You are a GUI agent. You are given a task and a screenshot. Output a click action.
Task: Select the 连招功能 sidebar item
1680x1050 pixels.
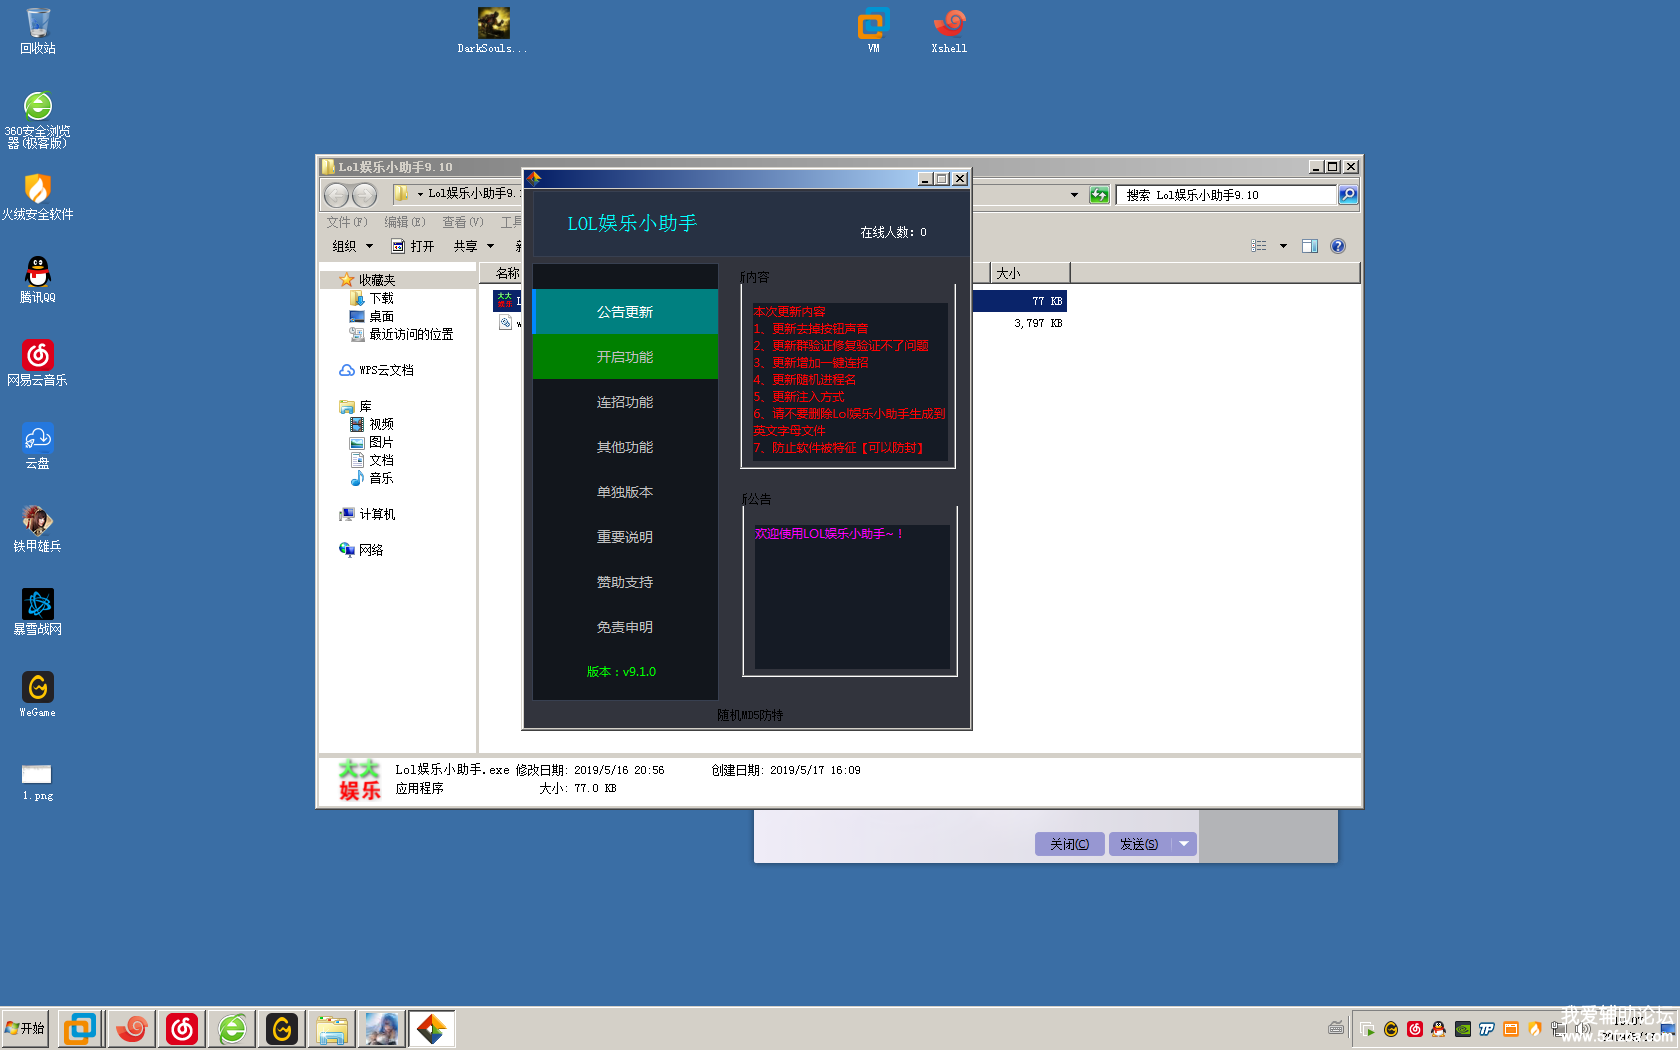tap(625, 402)
